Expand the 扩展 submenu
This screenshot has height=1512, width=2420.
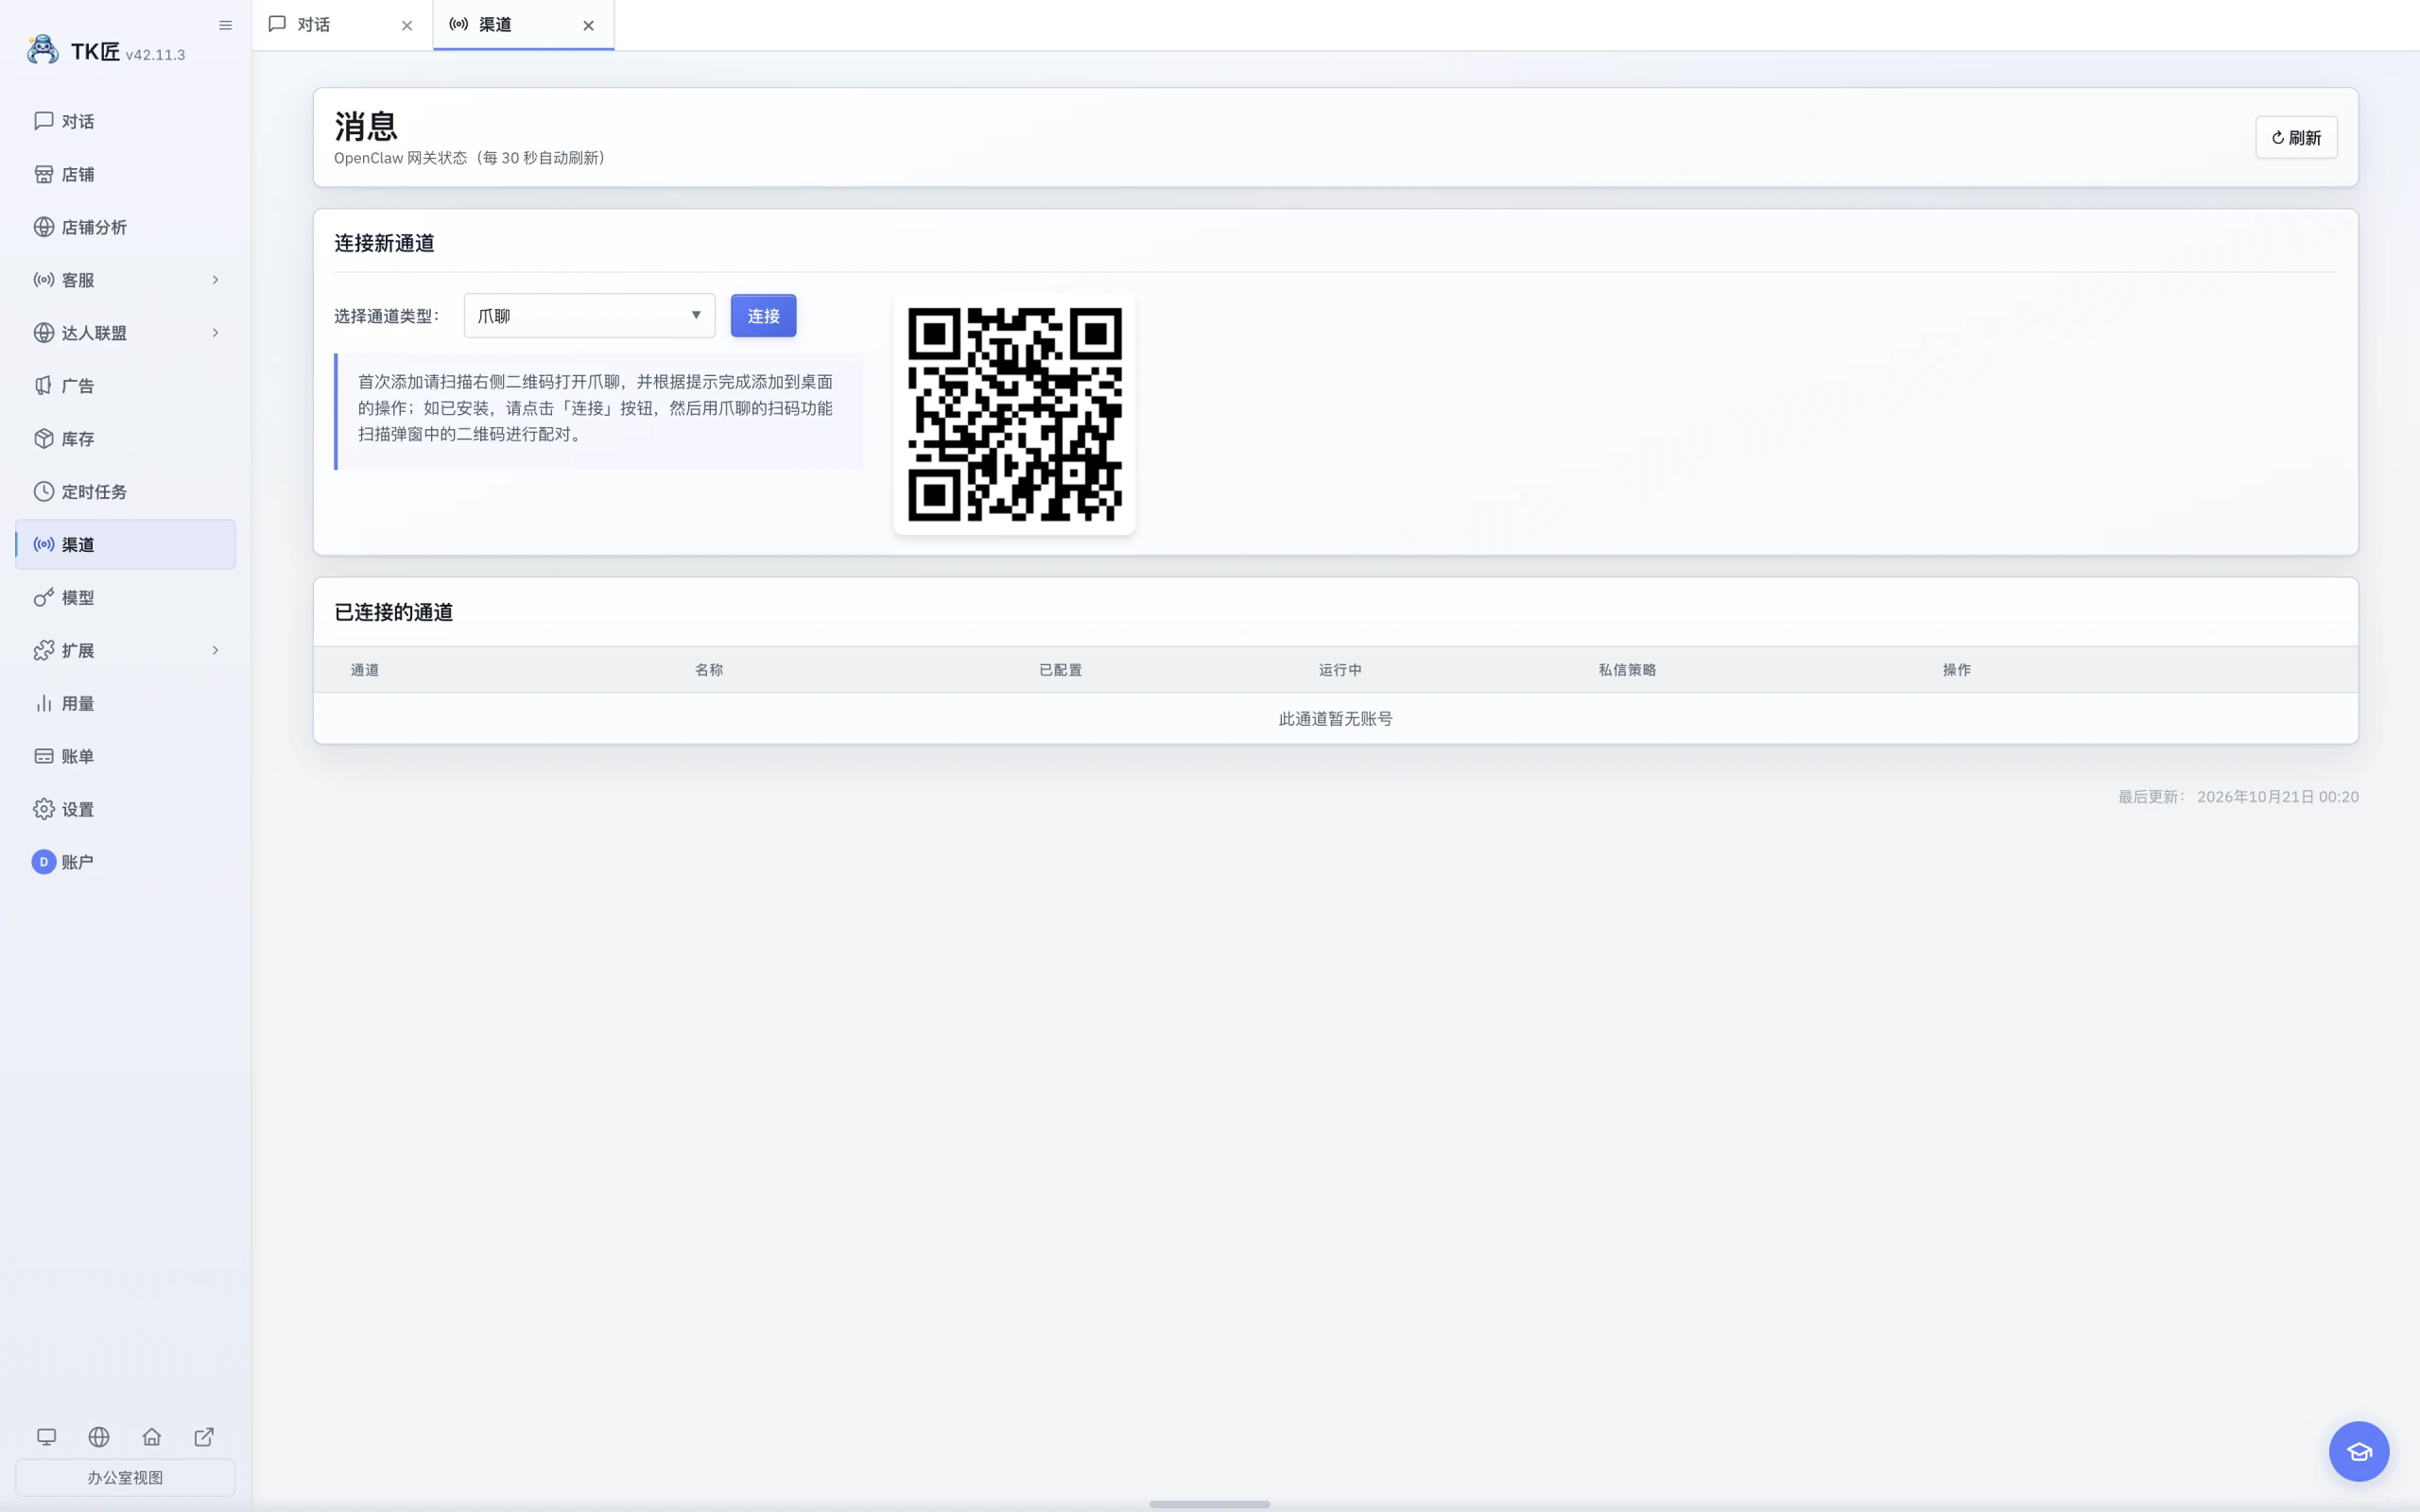125,650
